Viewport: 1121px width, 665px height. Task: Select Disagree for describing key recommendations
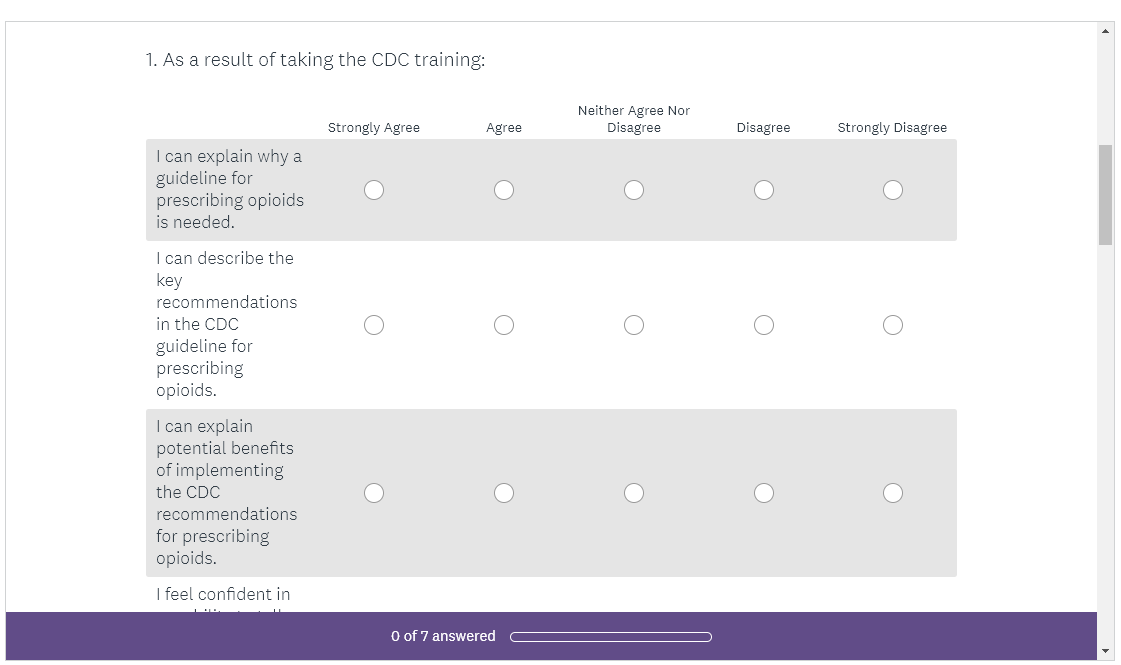[x=764, y=325]
